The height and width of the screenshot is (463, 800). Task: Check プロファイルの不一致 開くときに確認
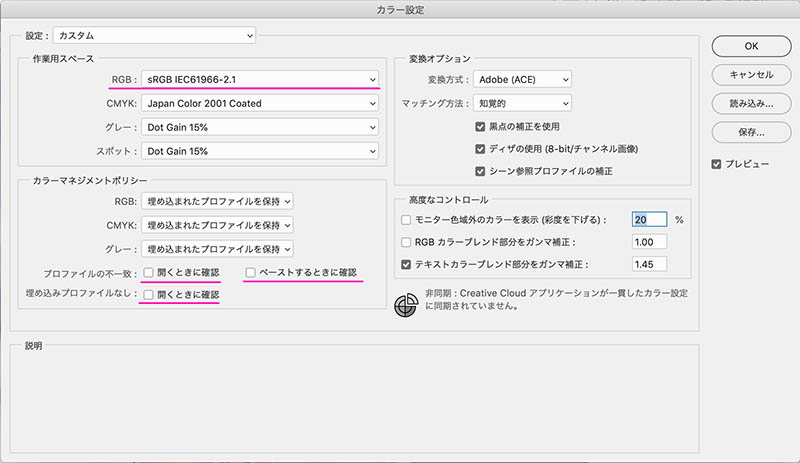coord(148,273)
